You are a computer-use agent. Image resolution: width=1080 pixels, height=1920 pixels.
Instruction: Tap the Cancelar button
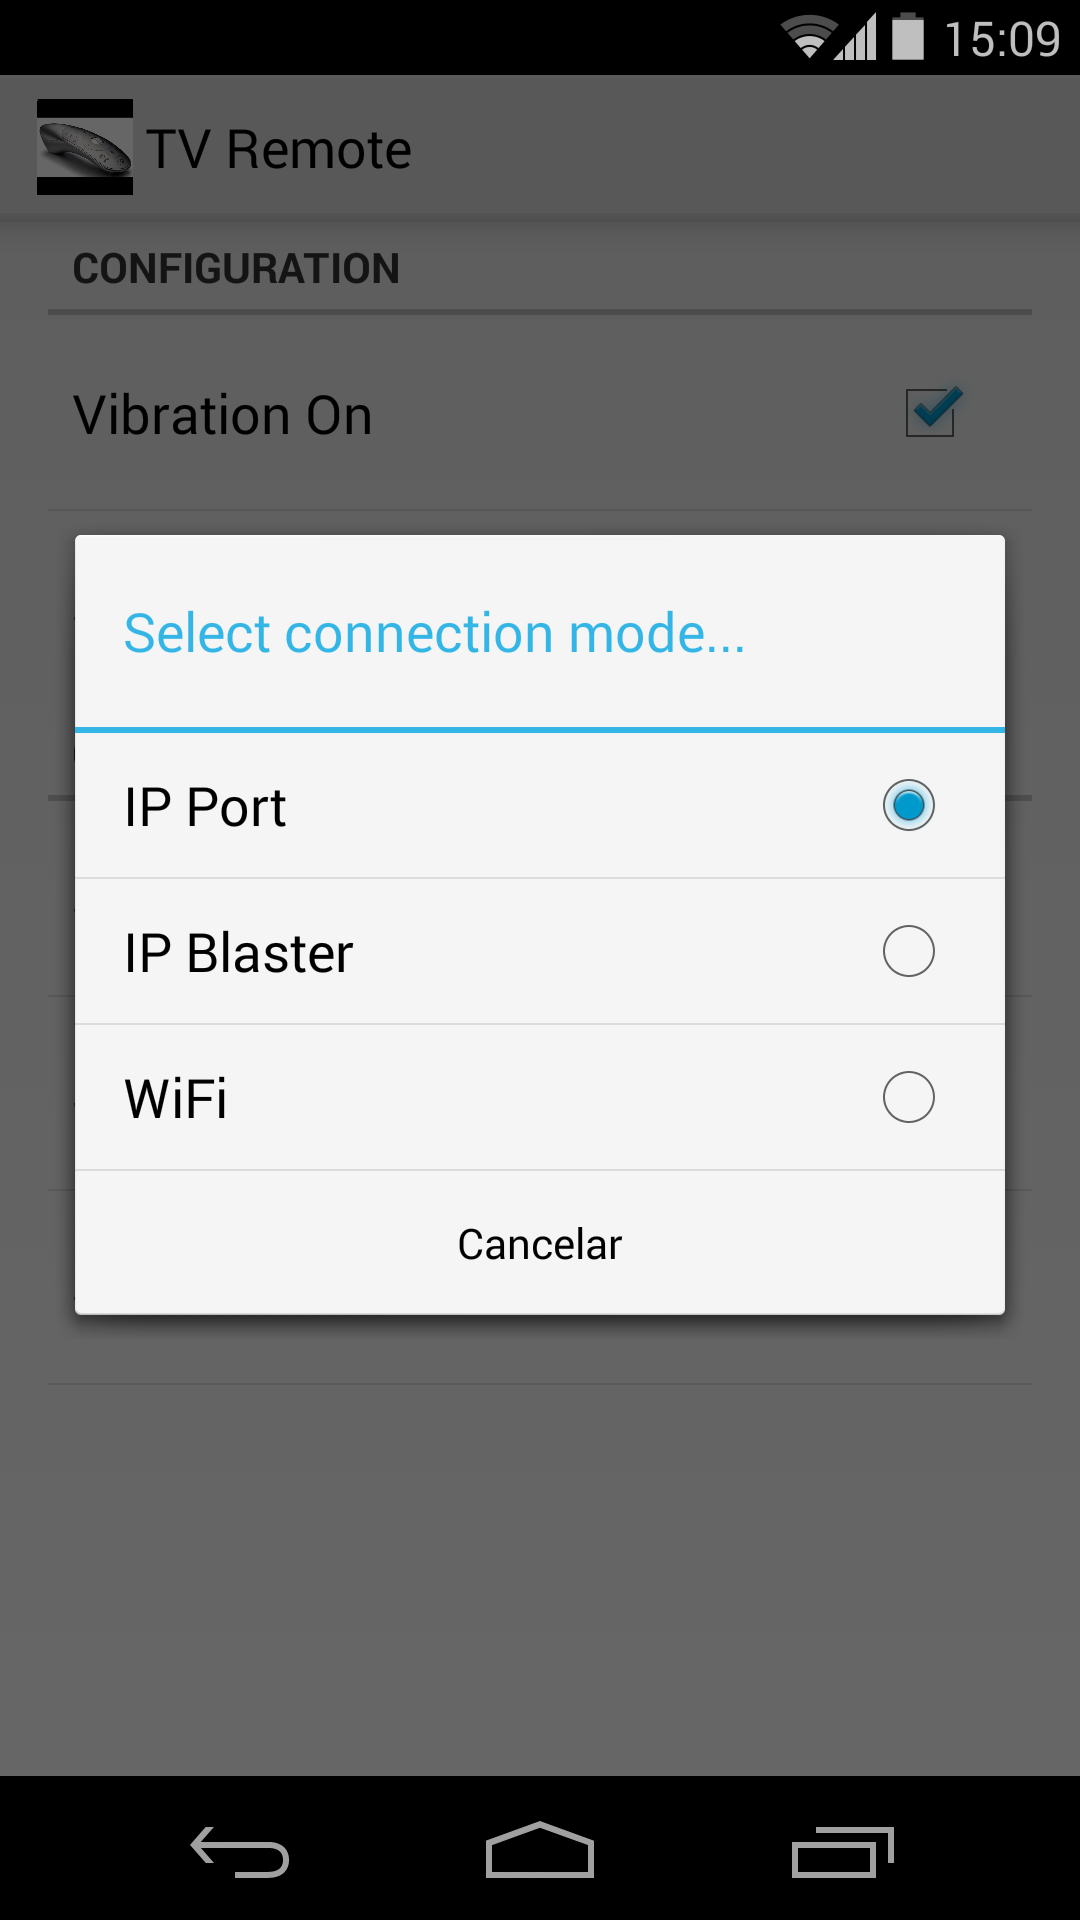[540, 1243]
